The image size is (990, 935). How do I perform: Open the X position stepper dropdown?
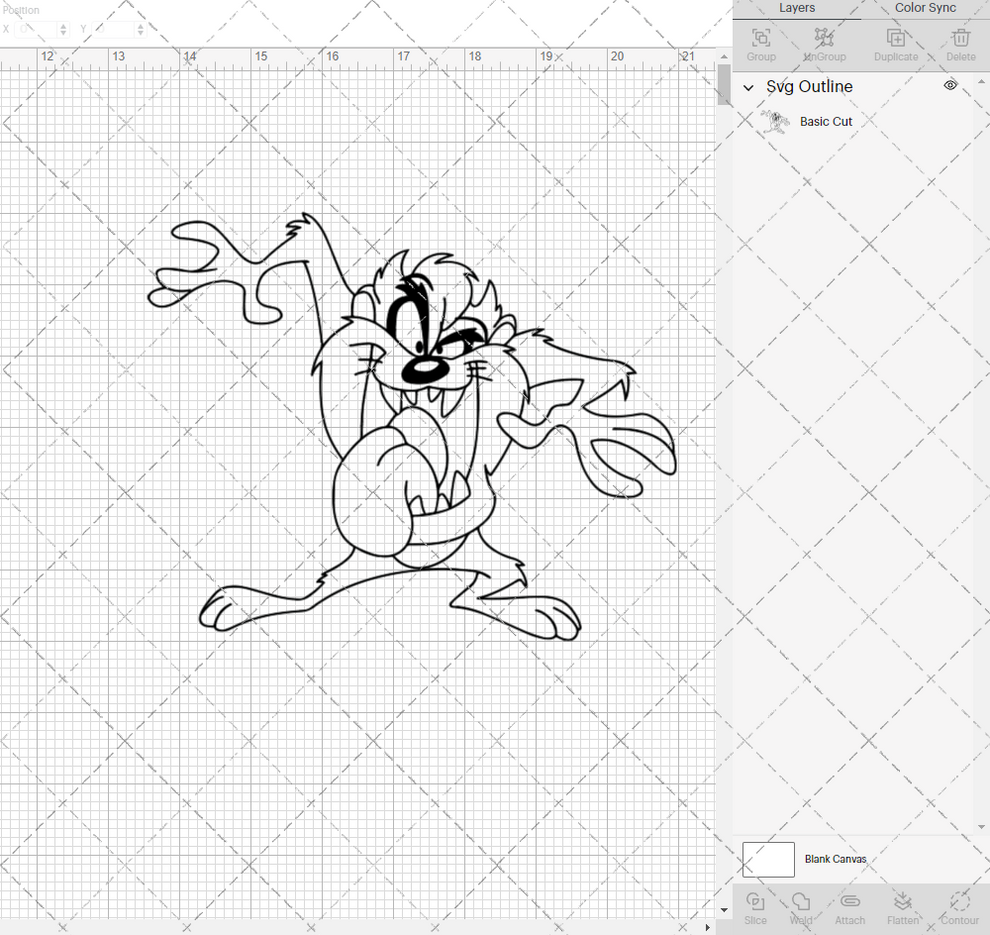click(62, 29)
